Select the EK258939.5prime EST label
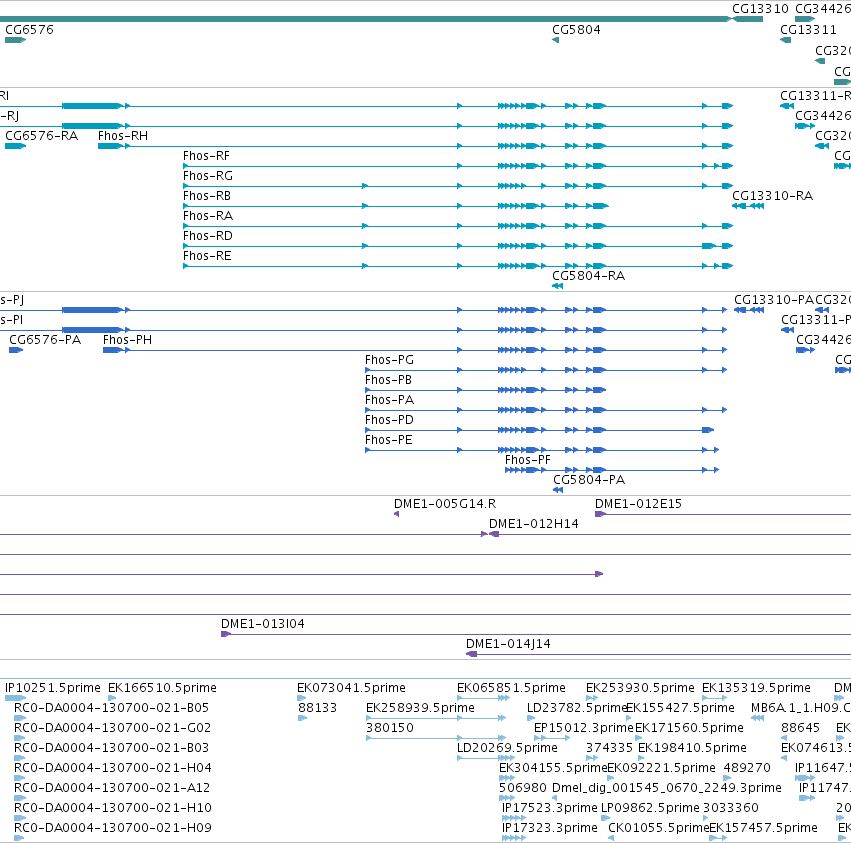 point(420,708)
